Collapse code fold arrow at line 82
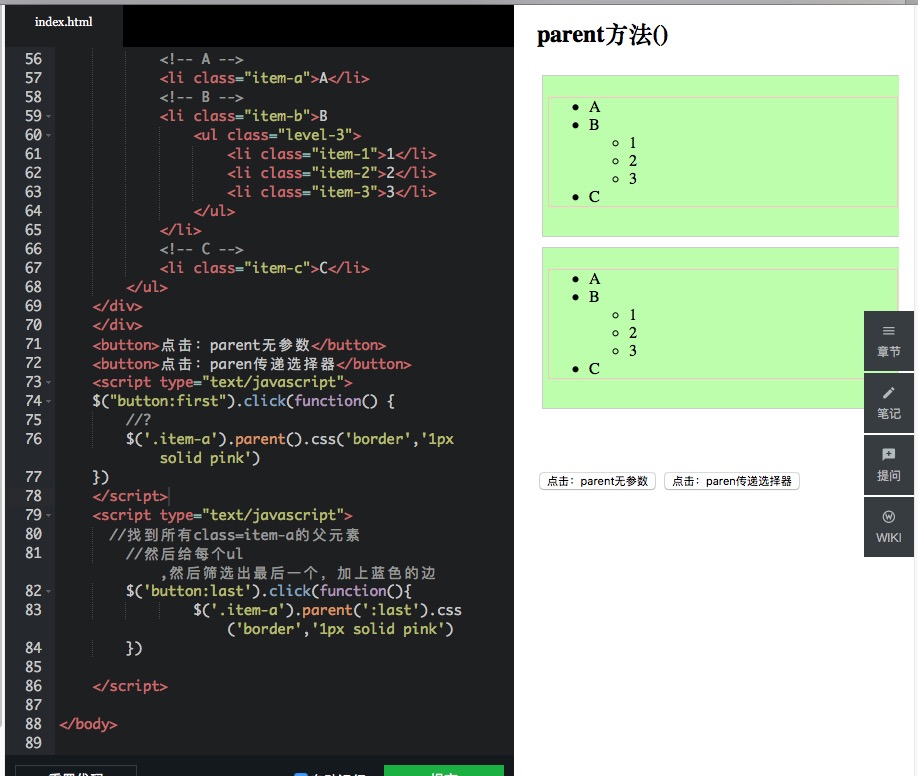 (x=49, y=592)
